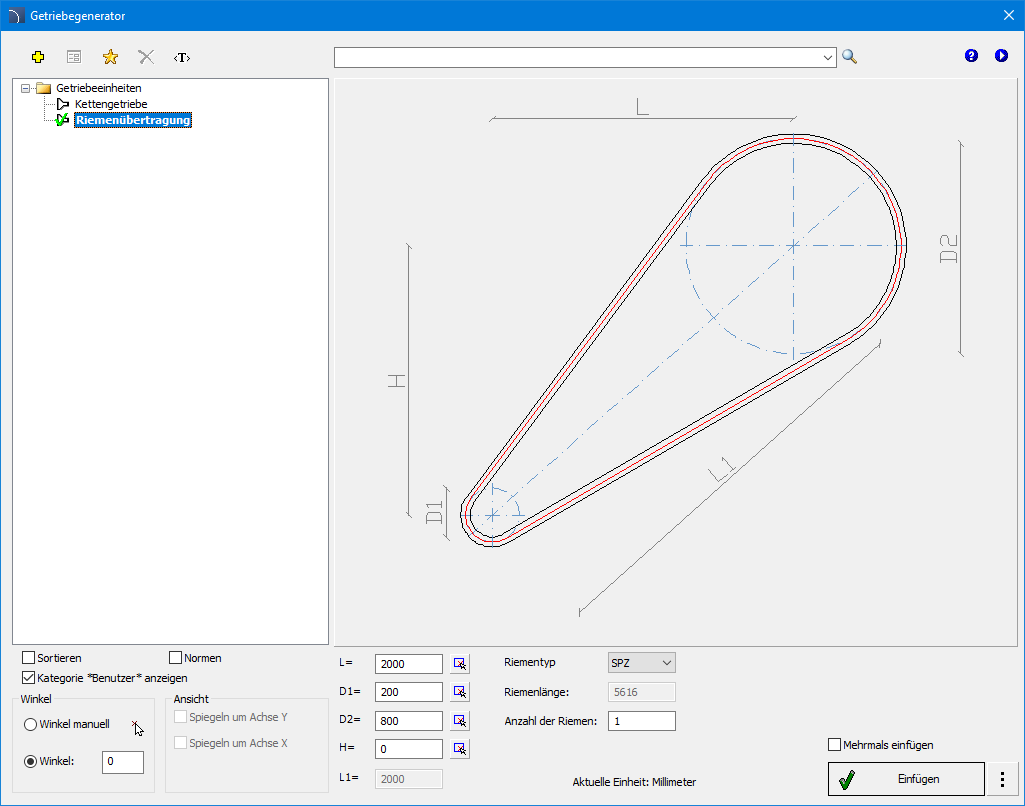
Task: Click the Einfügen button
Action: [x=906, y=779]
